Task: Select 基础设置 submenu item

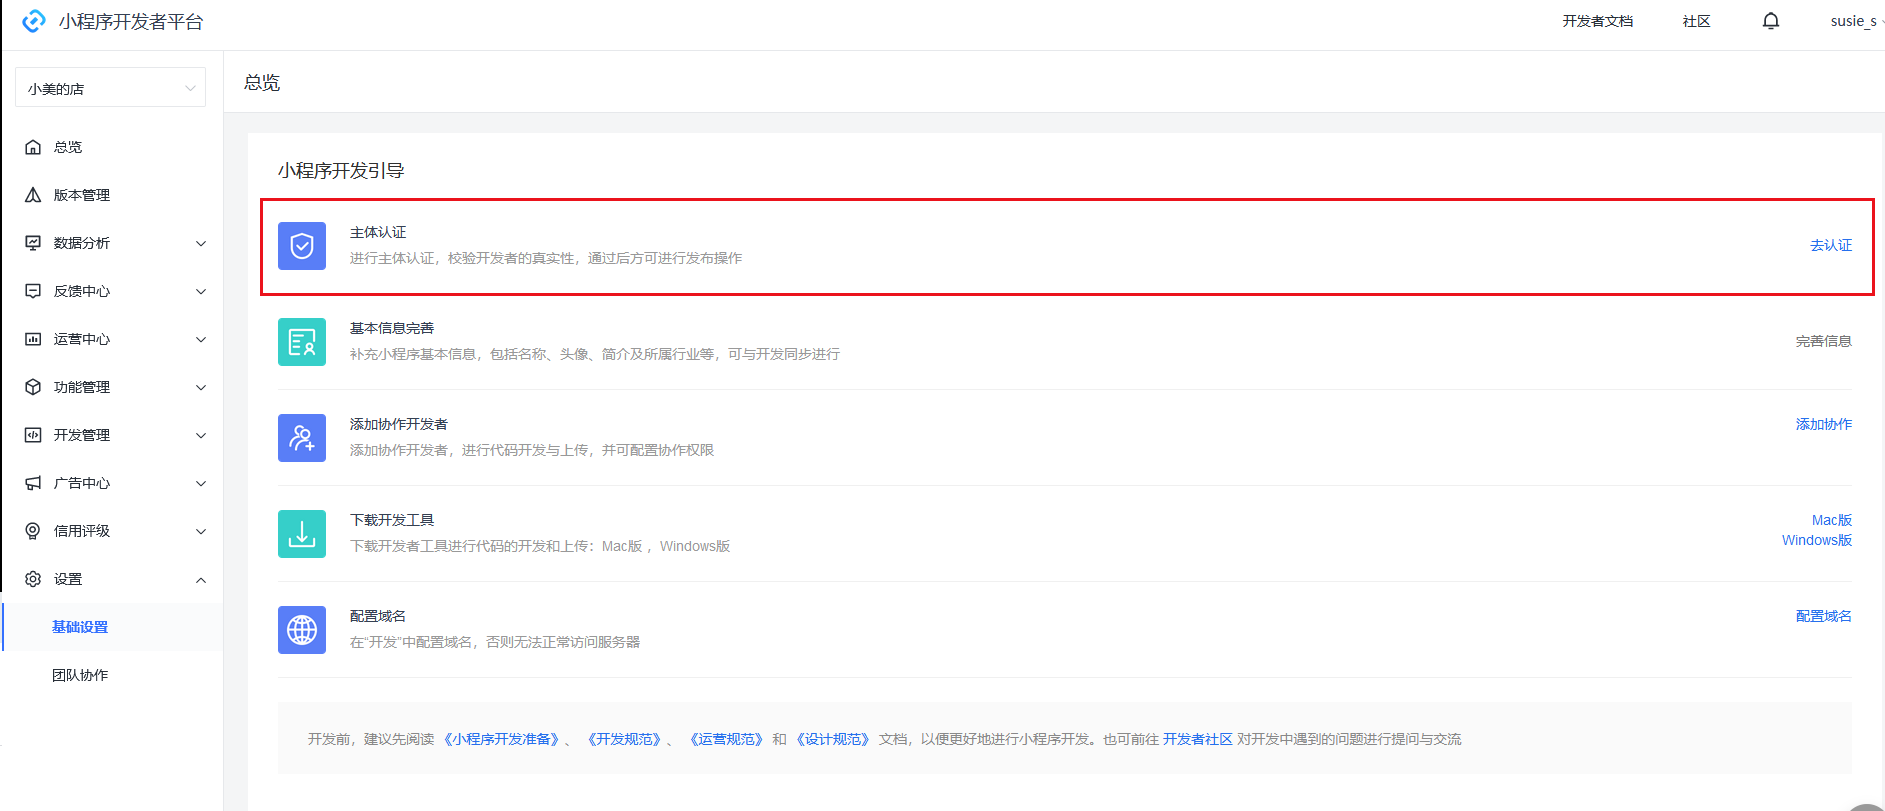Action: point(80,627)
